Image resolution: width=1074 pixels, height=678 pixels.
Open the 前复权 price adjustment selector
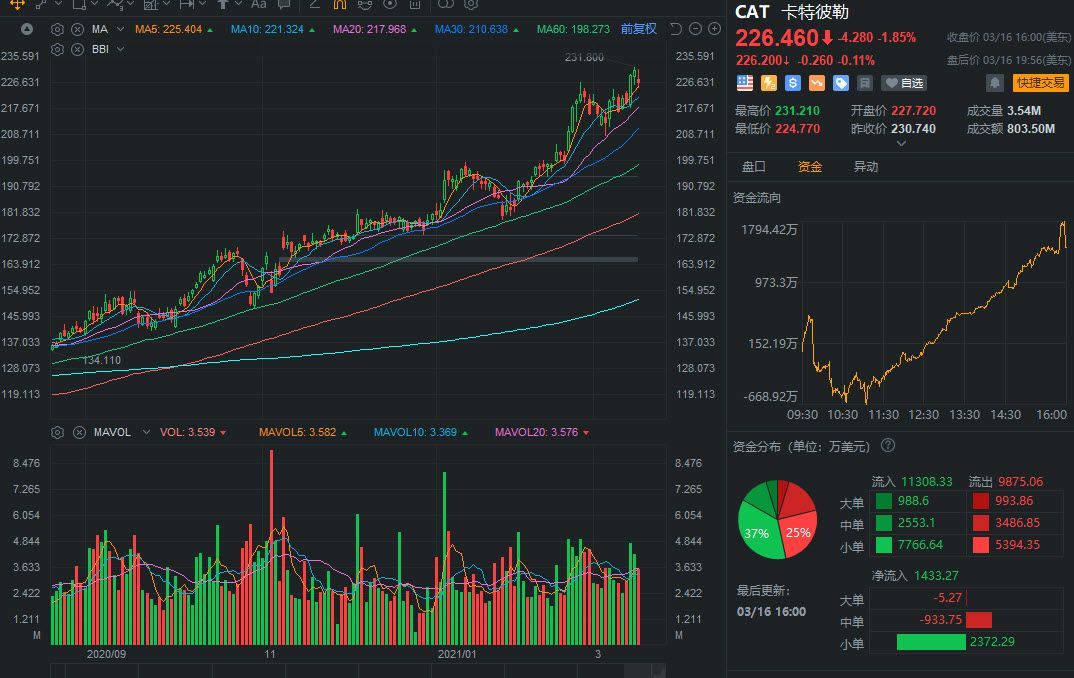(x=638, y=29)
